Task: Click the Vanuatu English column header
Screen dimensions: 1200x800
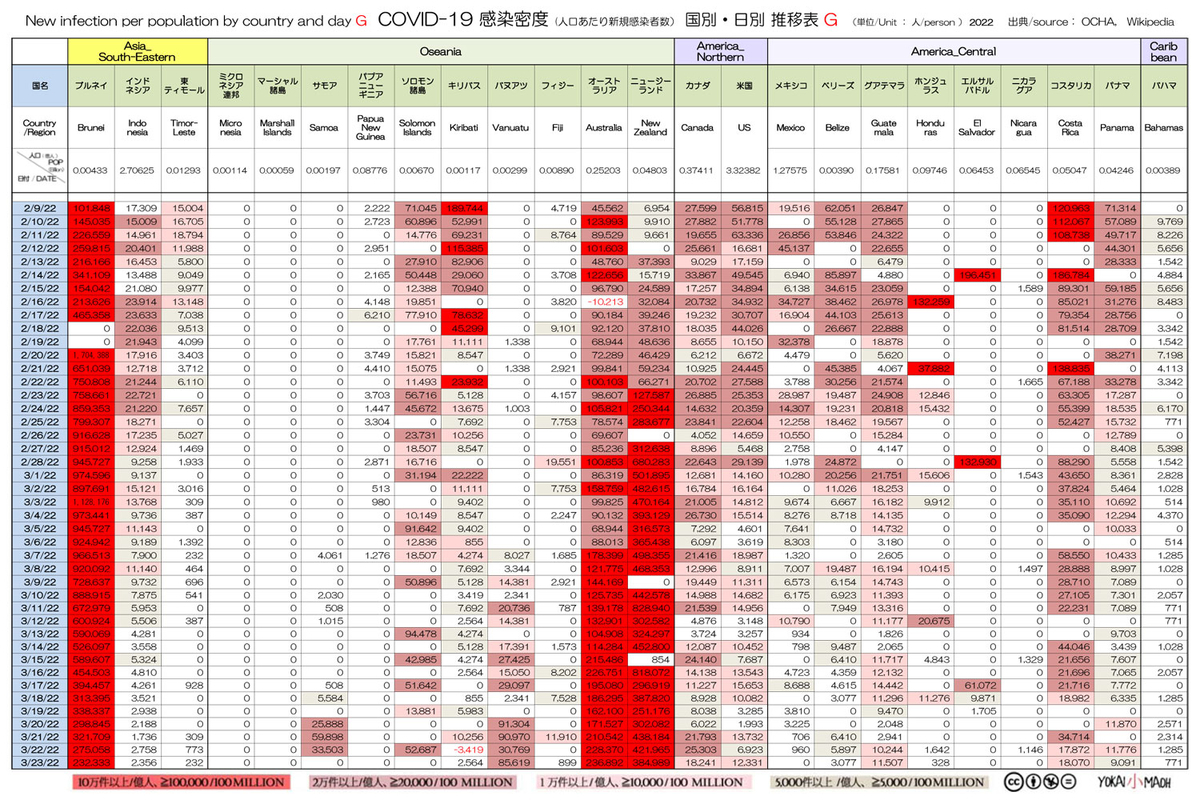Action: coord(510,128)
